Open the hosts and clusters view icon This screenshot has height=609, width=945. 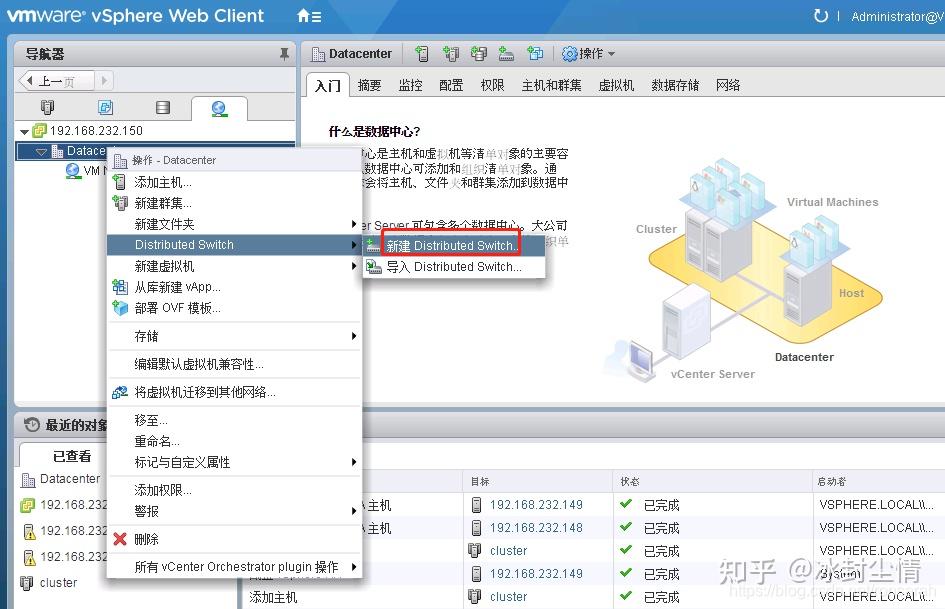coord(47,107)
